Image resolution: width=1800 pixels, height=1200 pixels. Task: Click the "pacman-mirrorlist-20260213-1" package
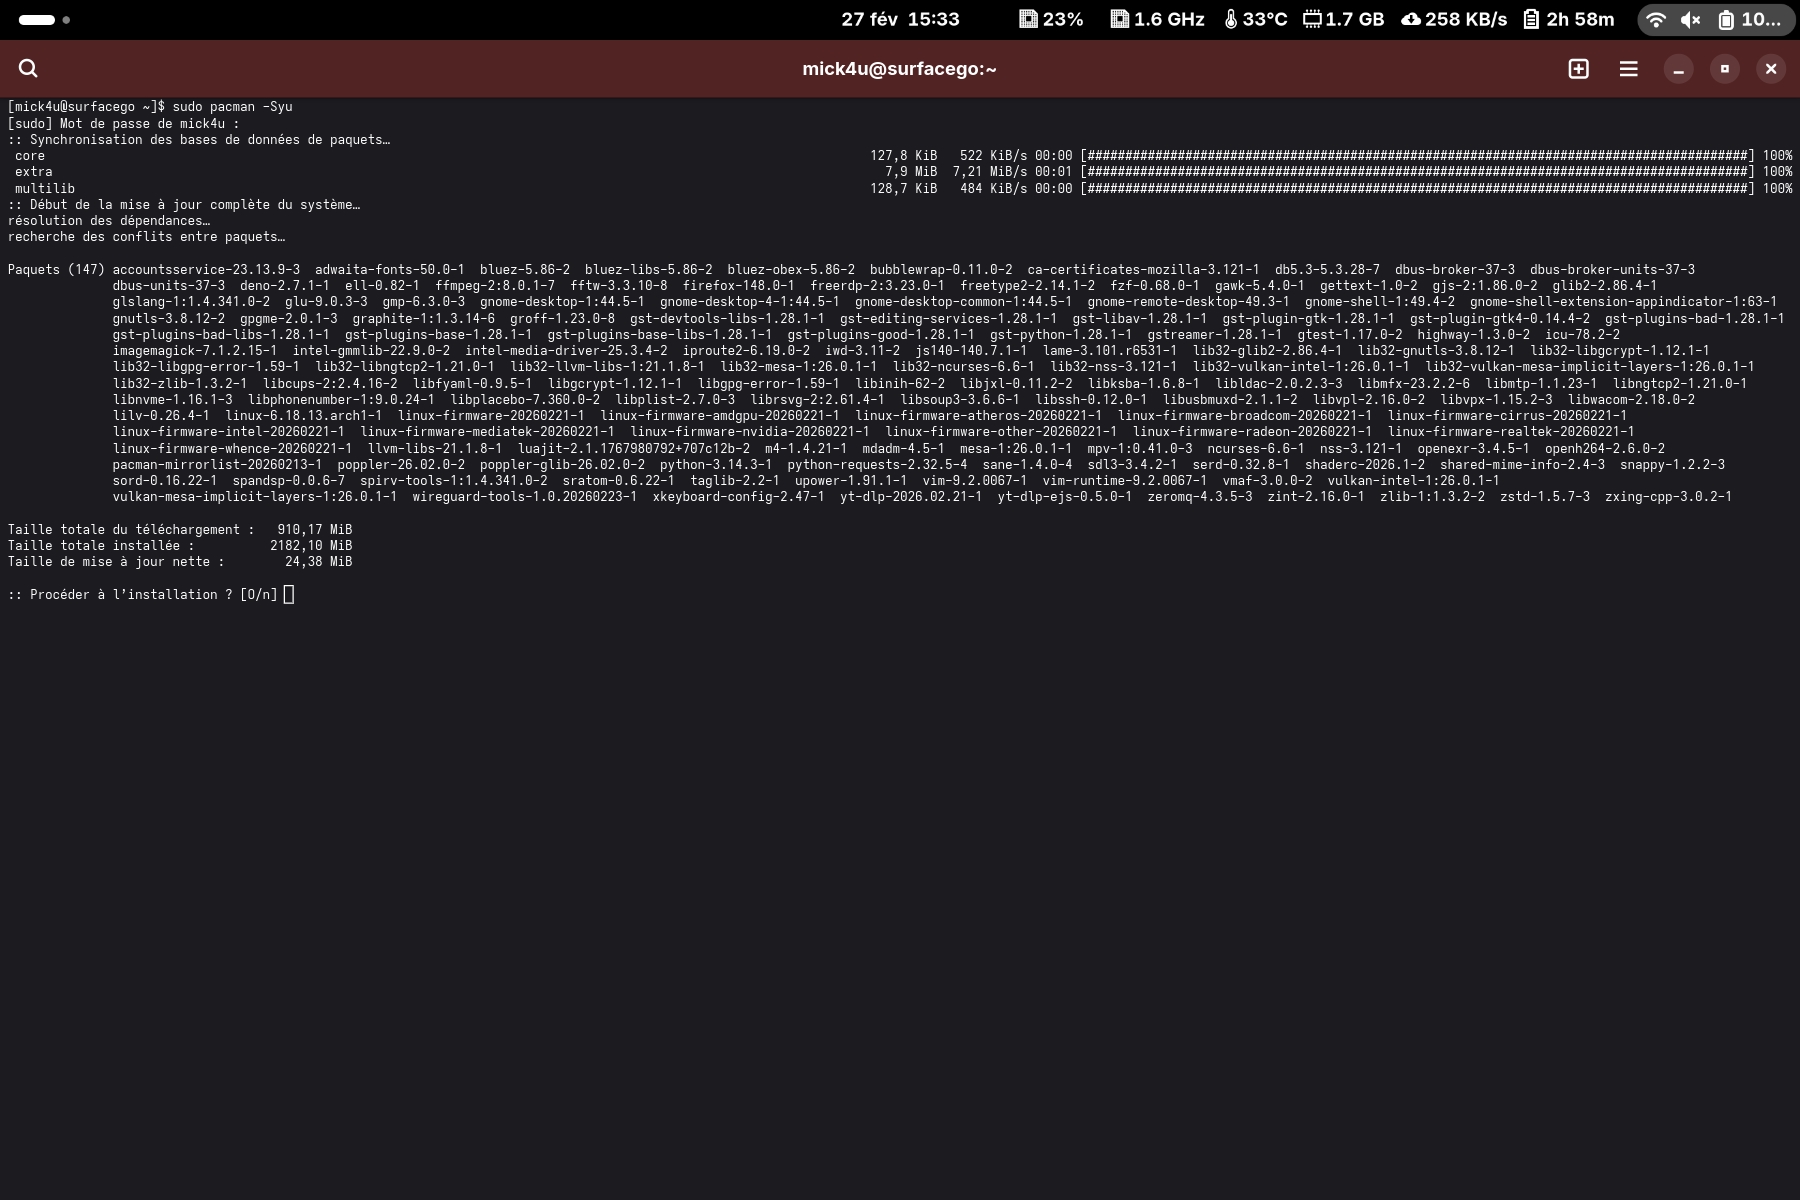click(218, 465)
